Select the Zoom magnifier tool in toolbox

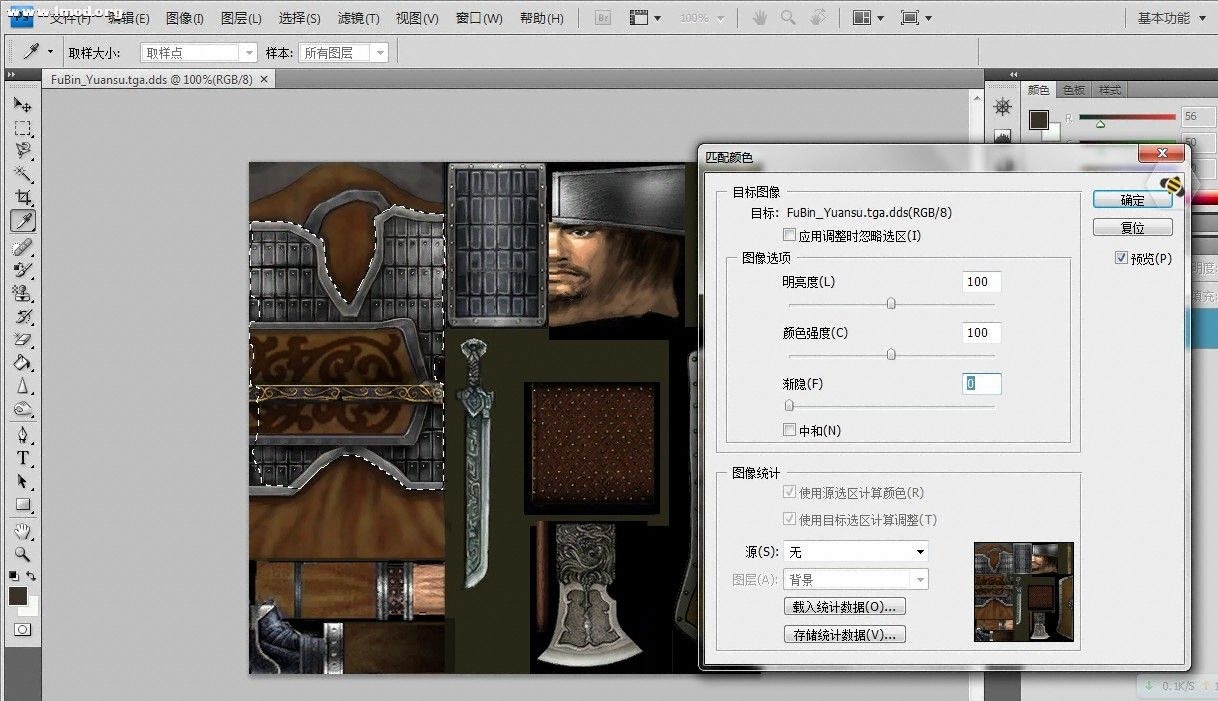coord(22,553)
